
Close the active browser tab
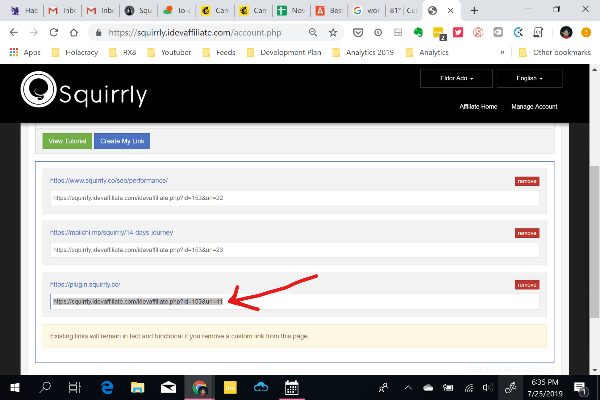point(451,11)
